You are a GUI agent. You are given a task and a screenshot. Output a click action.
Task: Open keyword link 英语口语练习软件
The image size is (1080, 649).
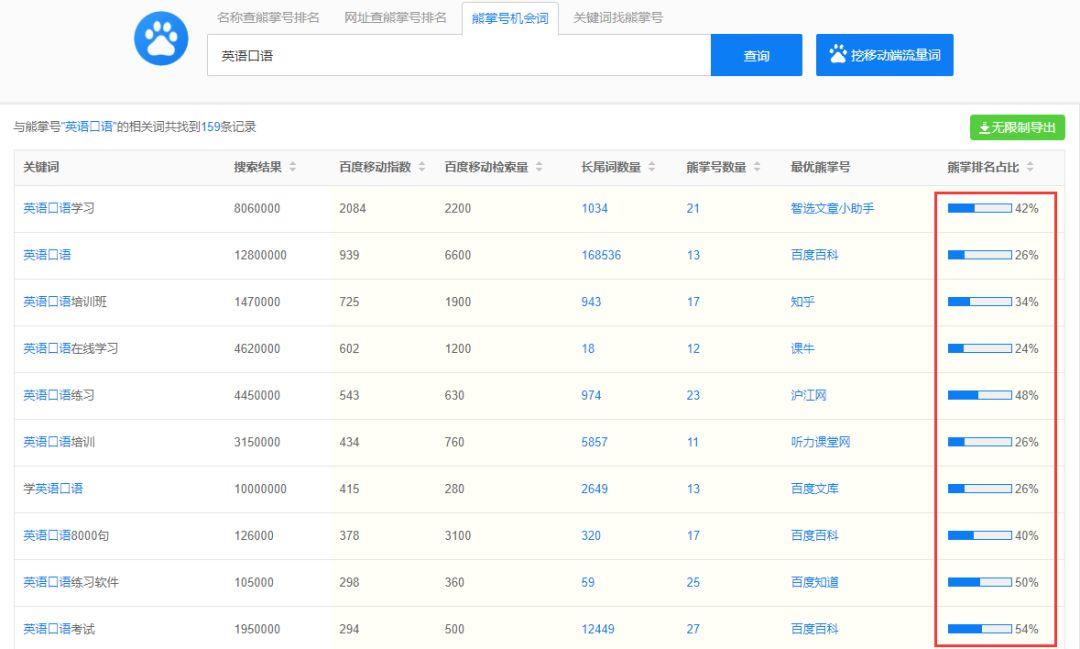click(x=70, y=582)
